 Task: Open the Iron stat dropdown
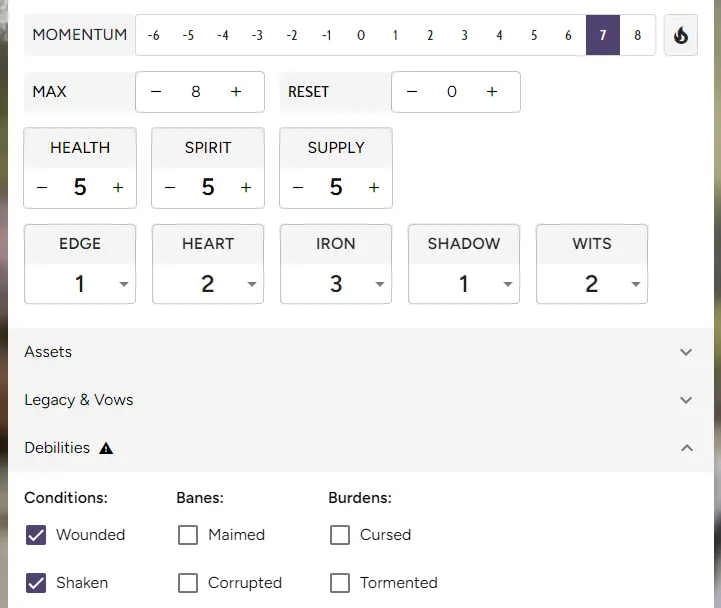[336, 284]
